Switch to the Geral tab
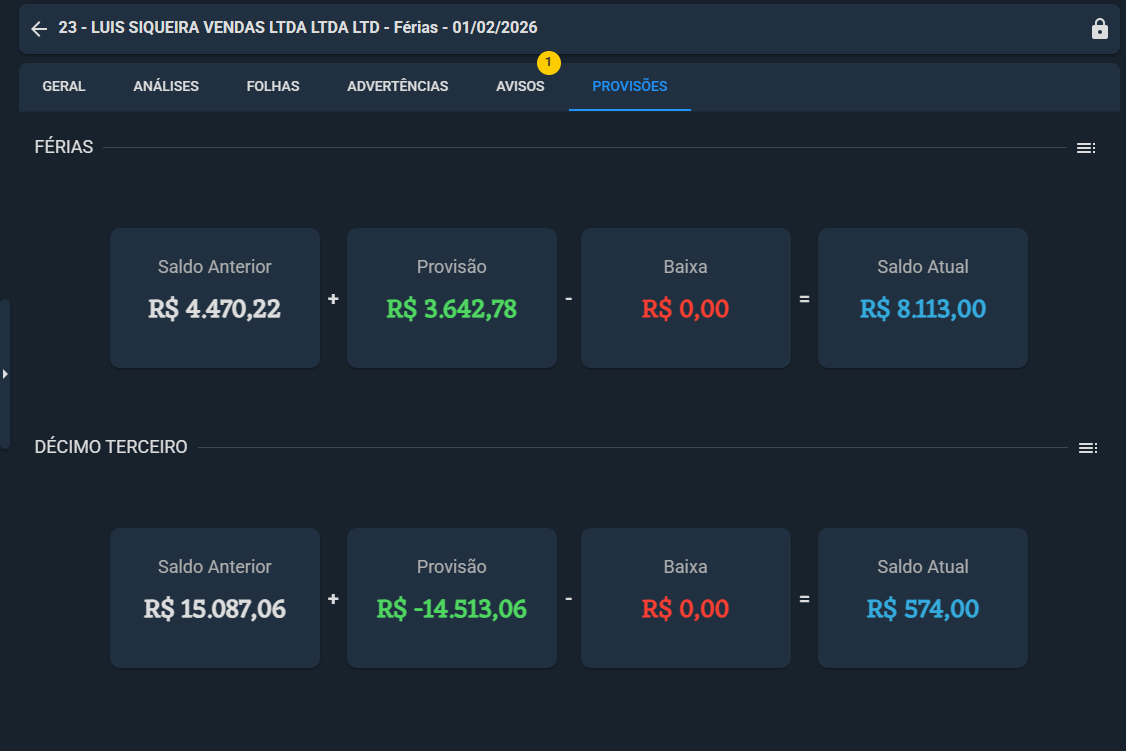Screen dimensions: 1126x751 click(64, 86)
